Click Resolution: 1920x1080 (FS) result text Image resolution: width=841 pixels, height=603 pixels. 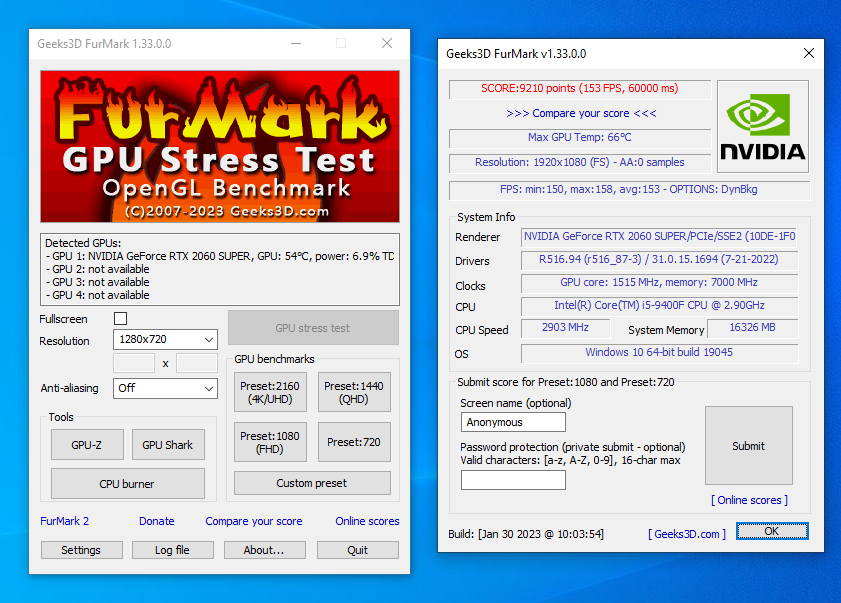pos(580,162)
